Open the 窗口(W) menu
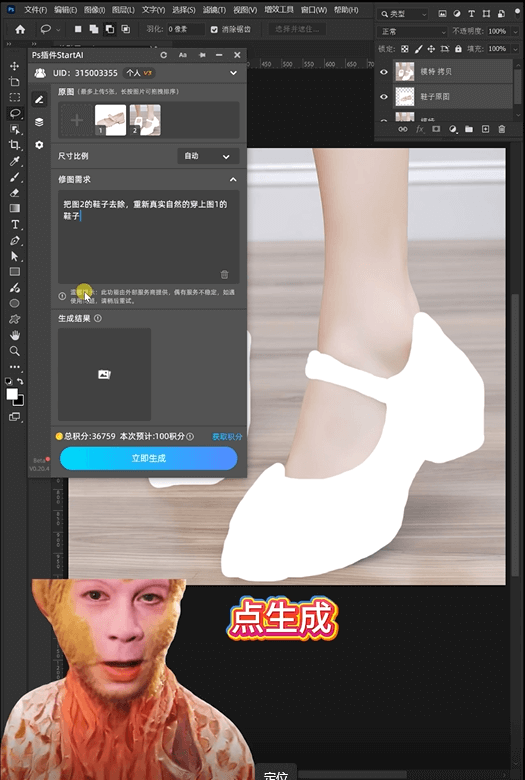525x780 pixels. [314, 10]
